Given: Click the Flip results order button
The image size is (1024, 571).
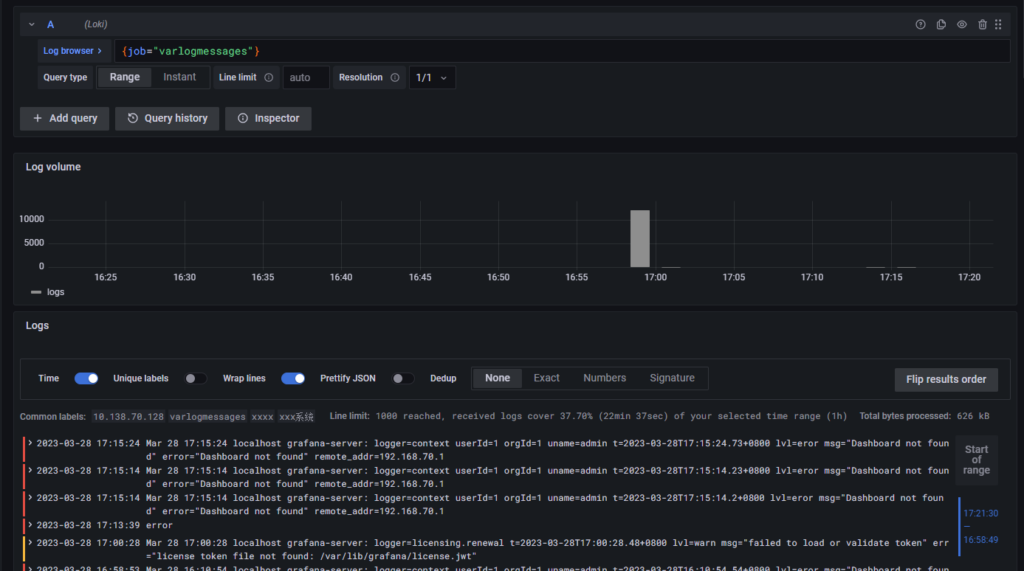Looking at the screenshot, I should tap(946, 379).
